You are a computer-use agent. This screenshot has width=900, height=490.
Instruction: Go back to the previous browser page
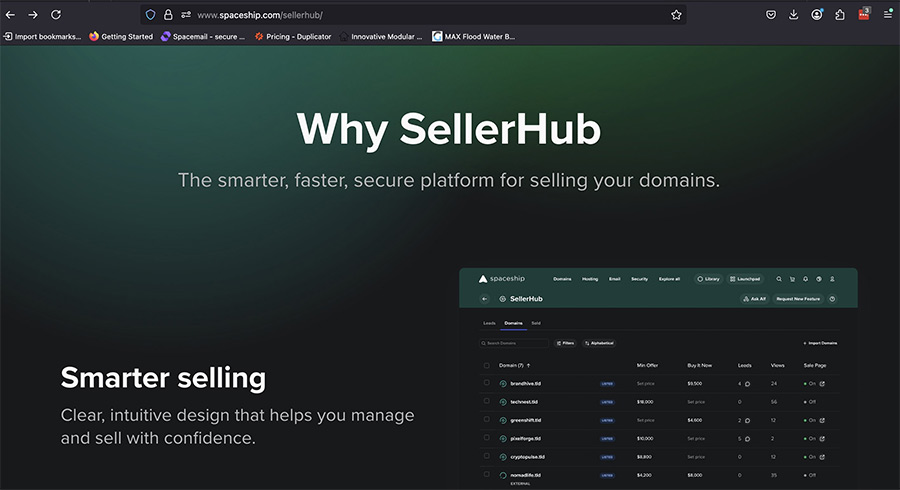(10, 15)
